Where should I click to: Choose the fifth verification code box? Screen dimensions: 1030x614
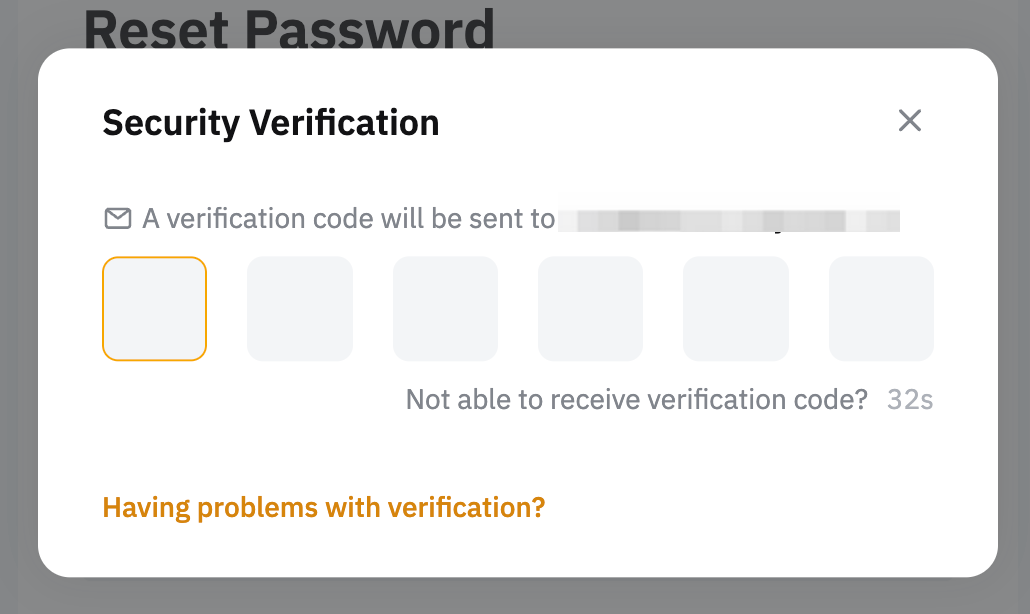click(736, 308)
